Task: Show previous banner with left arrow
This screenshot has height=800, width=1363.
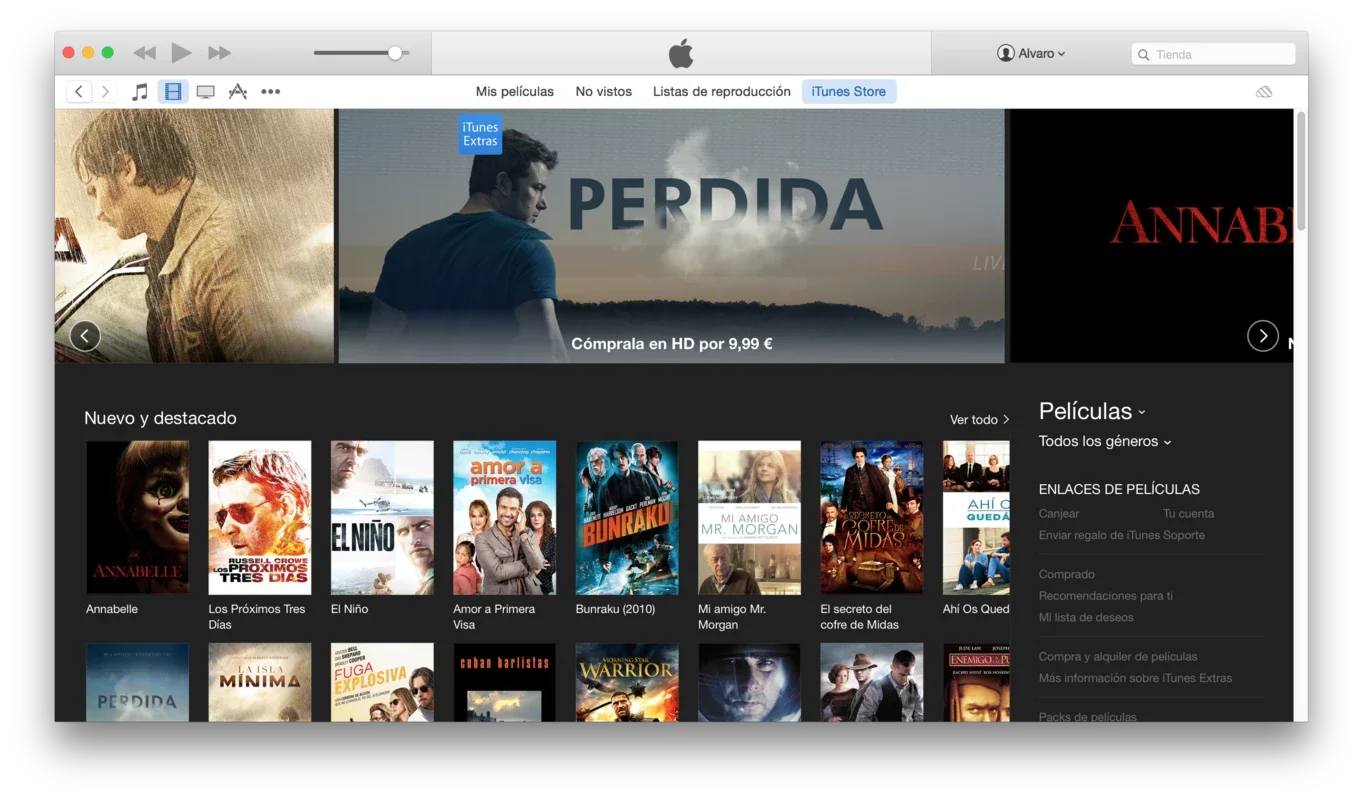Action: pyautogui.click(x=85, y=336)
